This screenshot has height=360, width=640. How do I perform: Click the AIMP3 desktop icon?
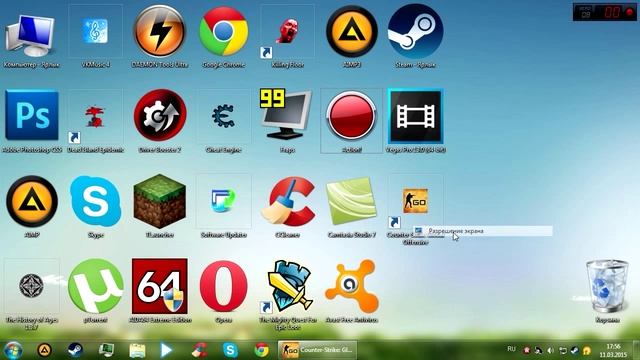pyautogui.click(x=351, y=36)
